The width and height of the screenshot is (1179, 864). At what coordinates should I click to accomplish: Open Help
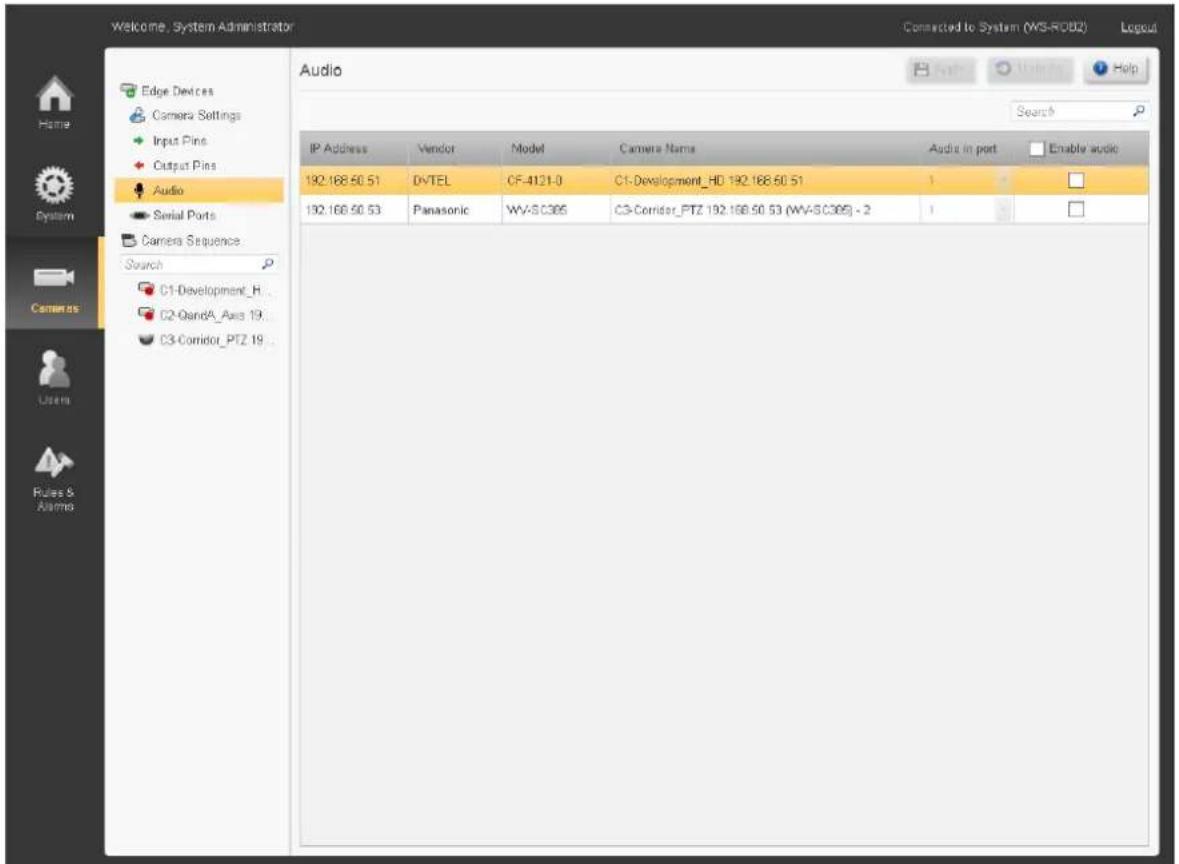coord(1117,68)
